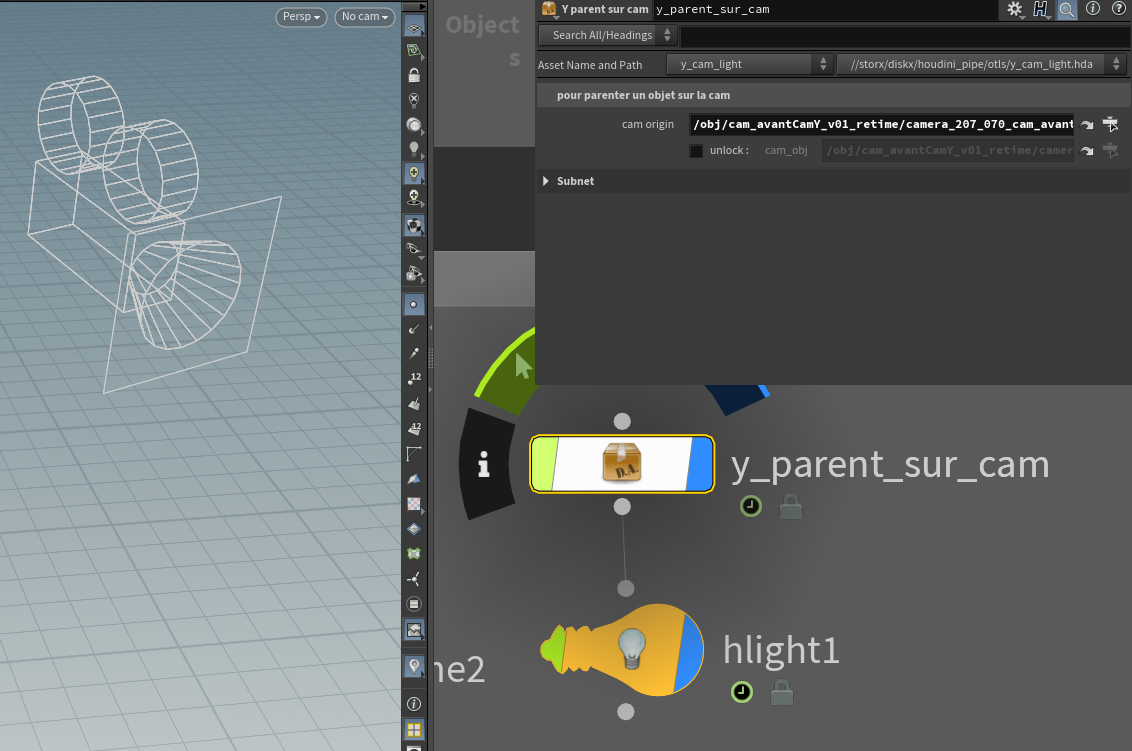Open the Search All/Headings filter dropdown
Viewport: 1132px width, 751px height.
point(607,35)
